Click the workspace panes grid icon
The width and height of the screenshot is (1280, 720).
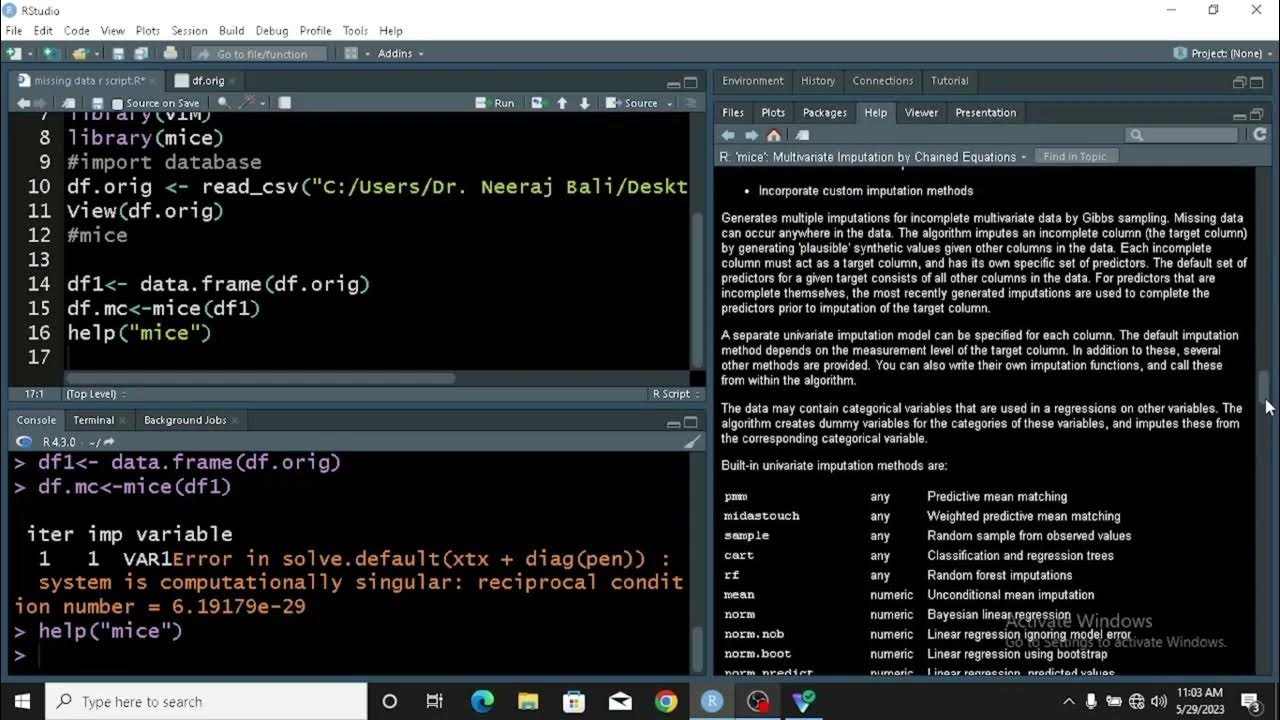(x=351, y=53)
